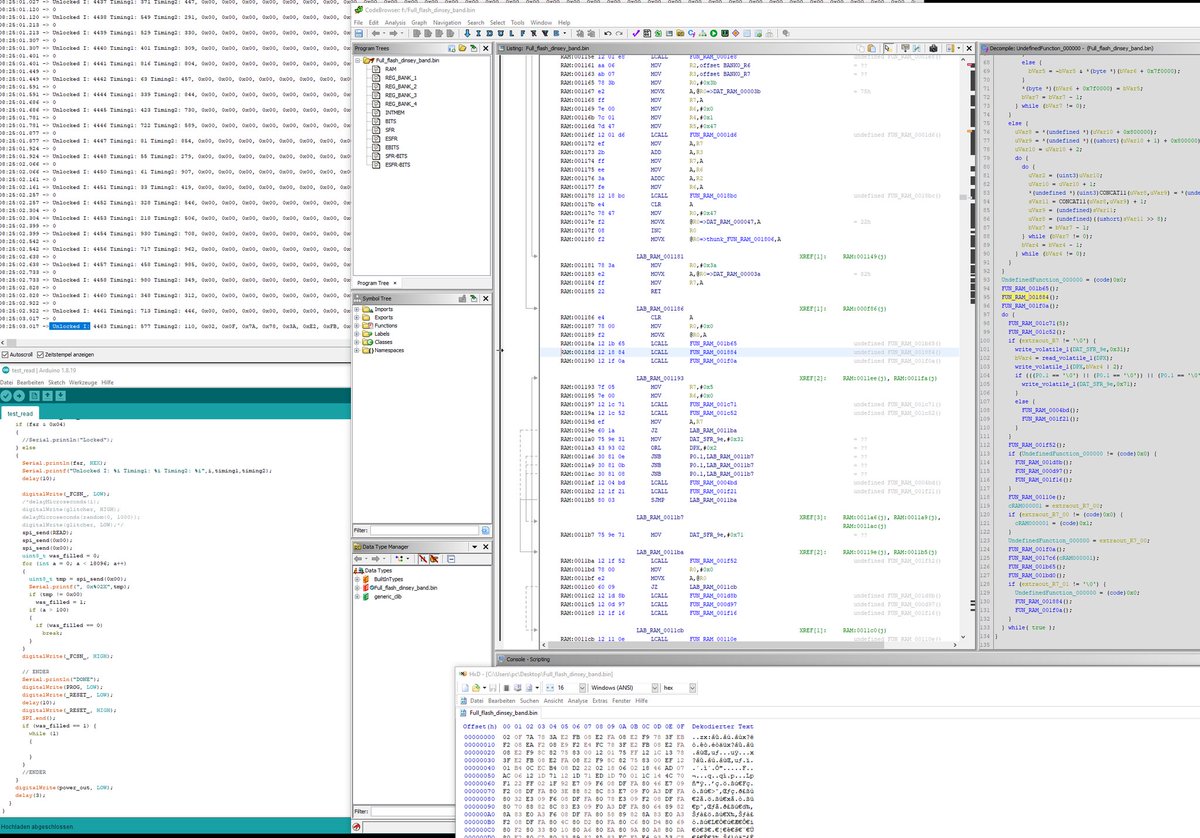Screen dimensions: 1200x838
Task: Click the 'D' next-data navigation icon
Action: [489, 33]
